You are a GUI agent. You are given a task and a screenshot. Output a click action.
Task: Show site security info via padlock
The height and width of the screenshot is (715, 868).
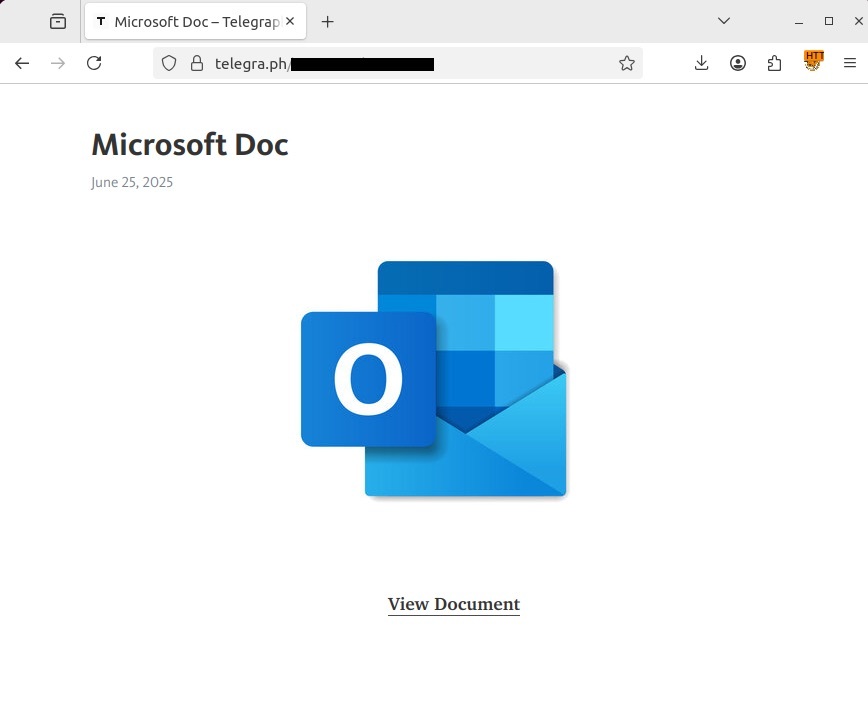pyautogui.click(x=196, y=63)
